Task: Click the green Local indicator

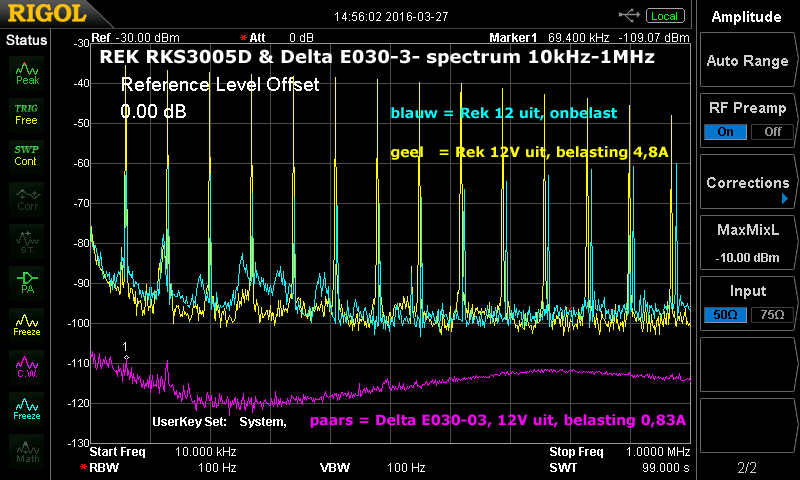Action: coord(665,16)
